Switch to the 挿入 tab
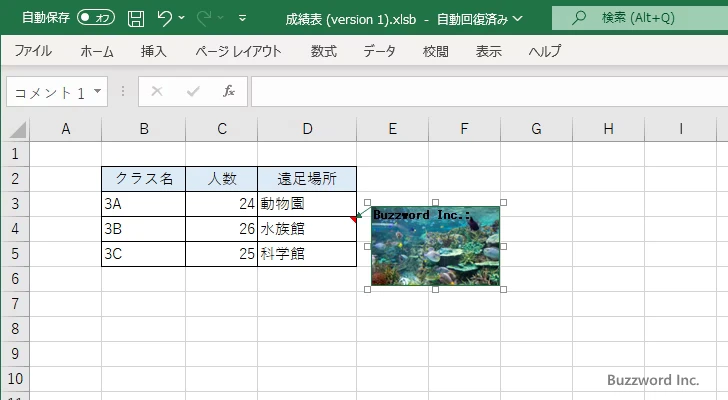Image resolution: width=728 pixels, height=400 pixels. point(154,51)
